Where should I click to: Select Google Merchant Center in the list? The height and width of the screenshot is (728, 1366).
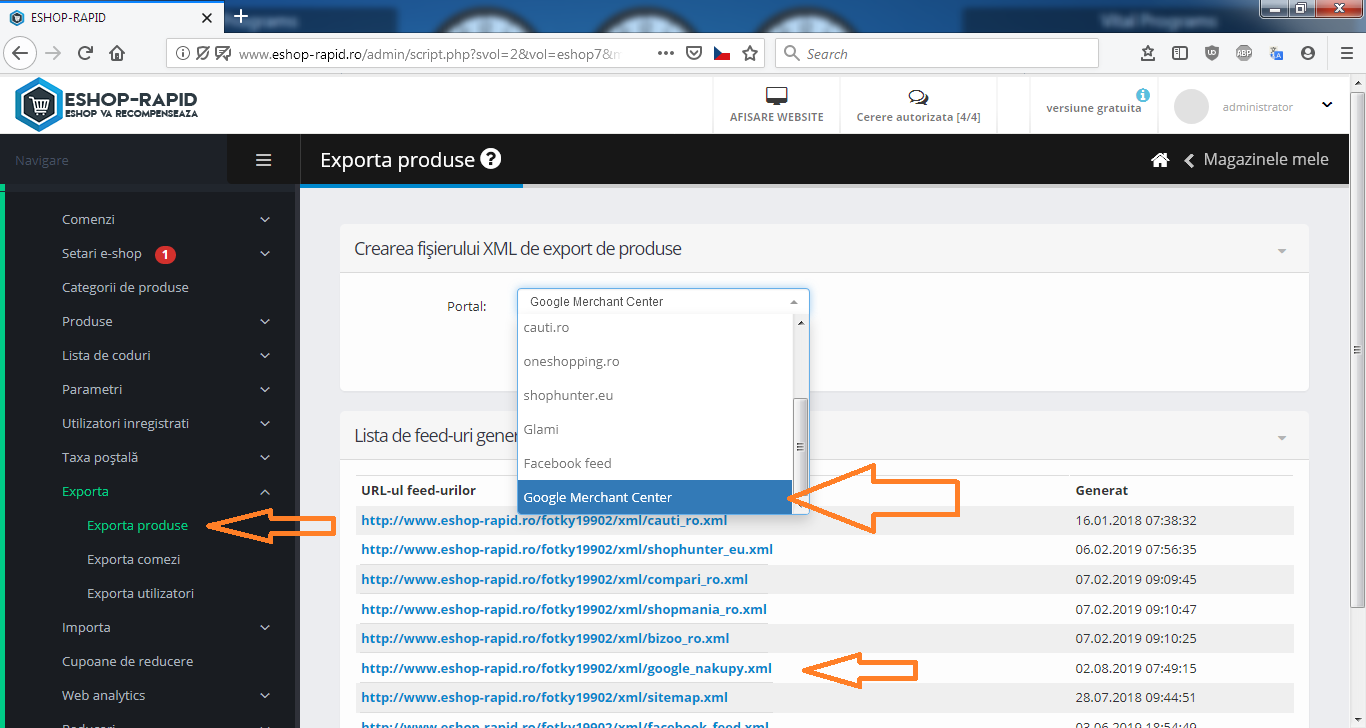[655, 497]
